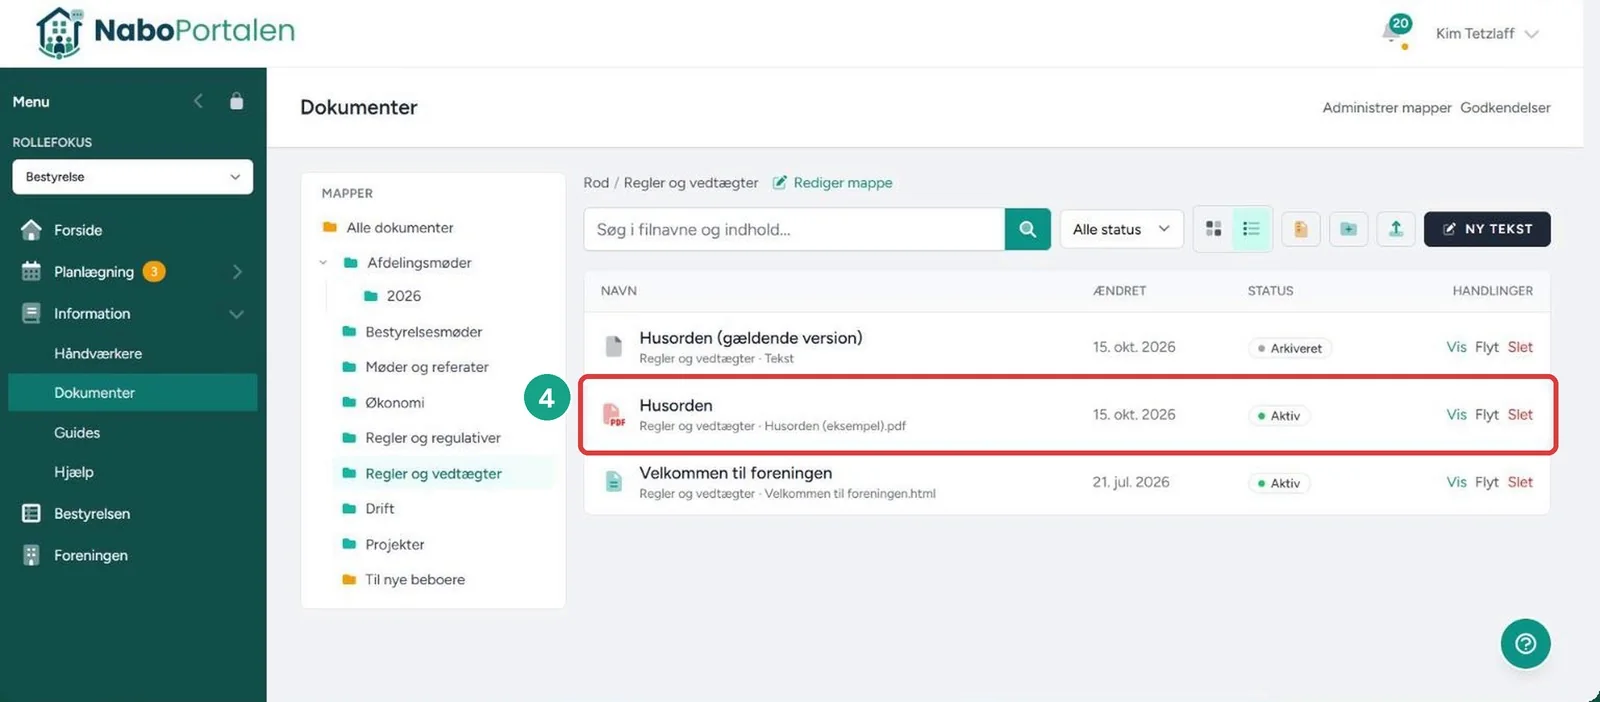Screen dimensions: 1600x702
Task: Open Administrer mapper link
Action: (x=1387, y=108)
